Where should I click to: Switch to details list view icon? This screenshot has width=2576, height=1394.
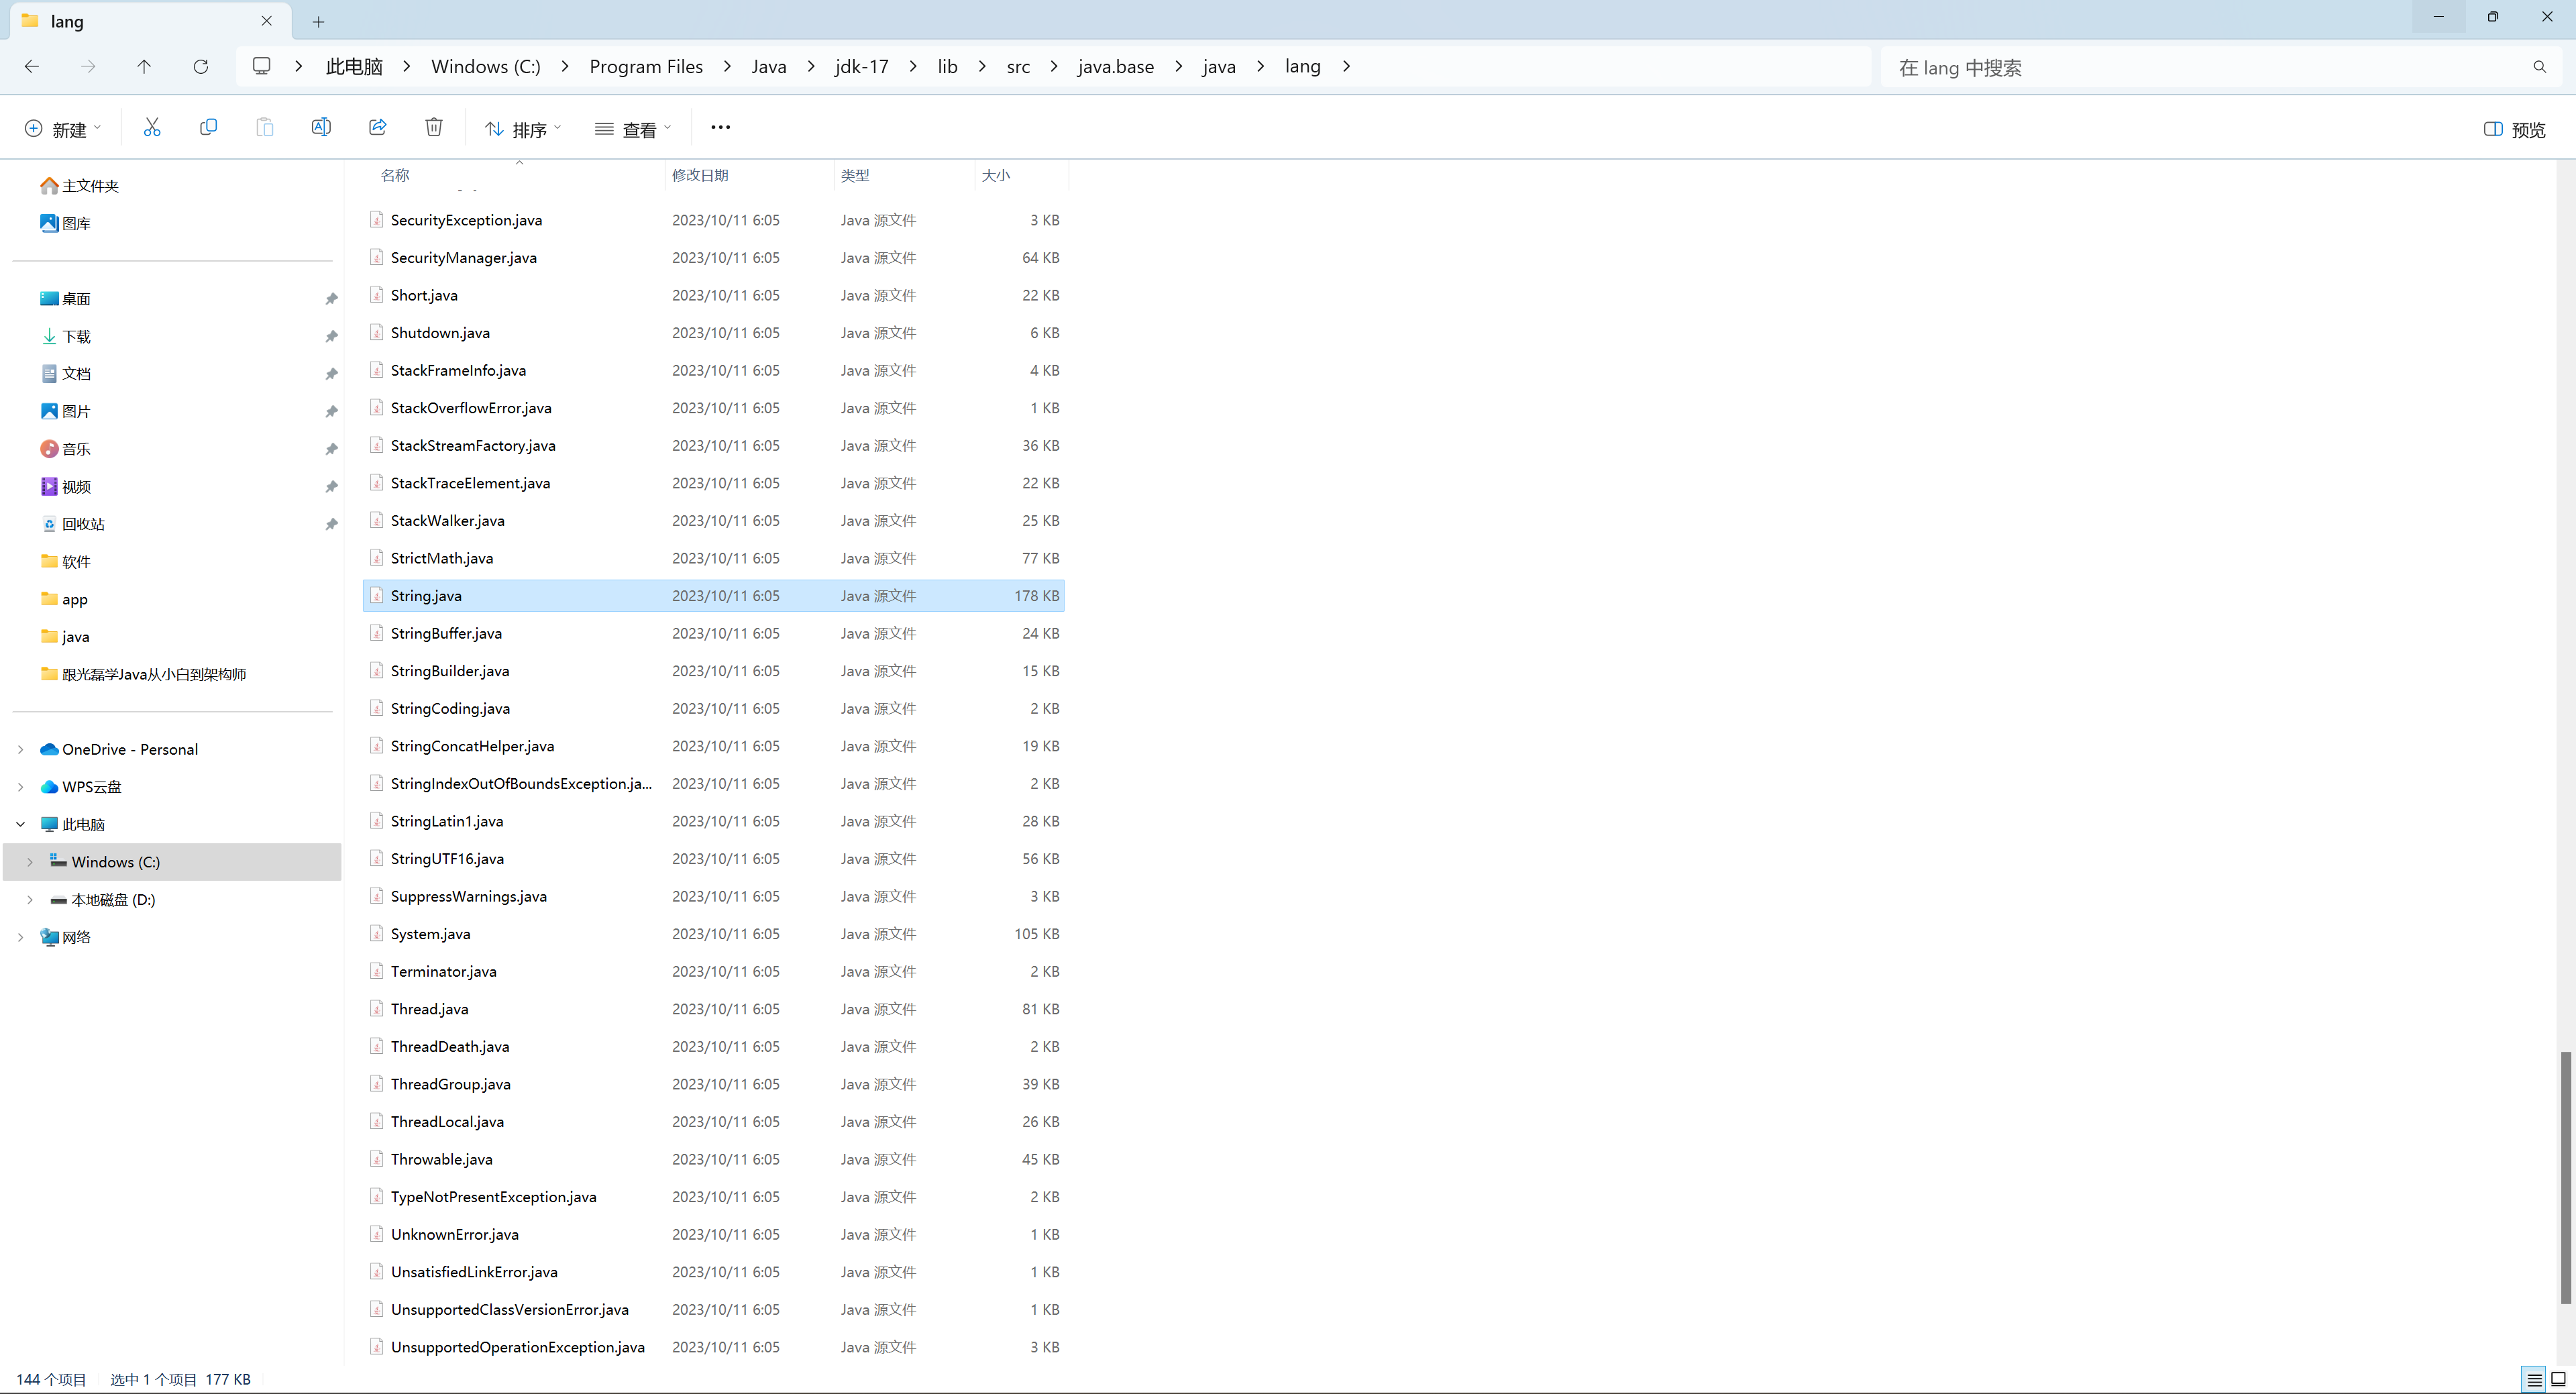(x=2533, y=1379)
